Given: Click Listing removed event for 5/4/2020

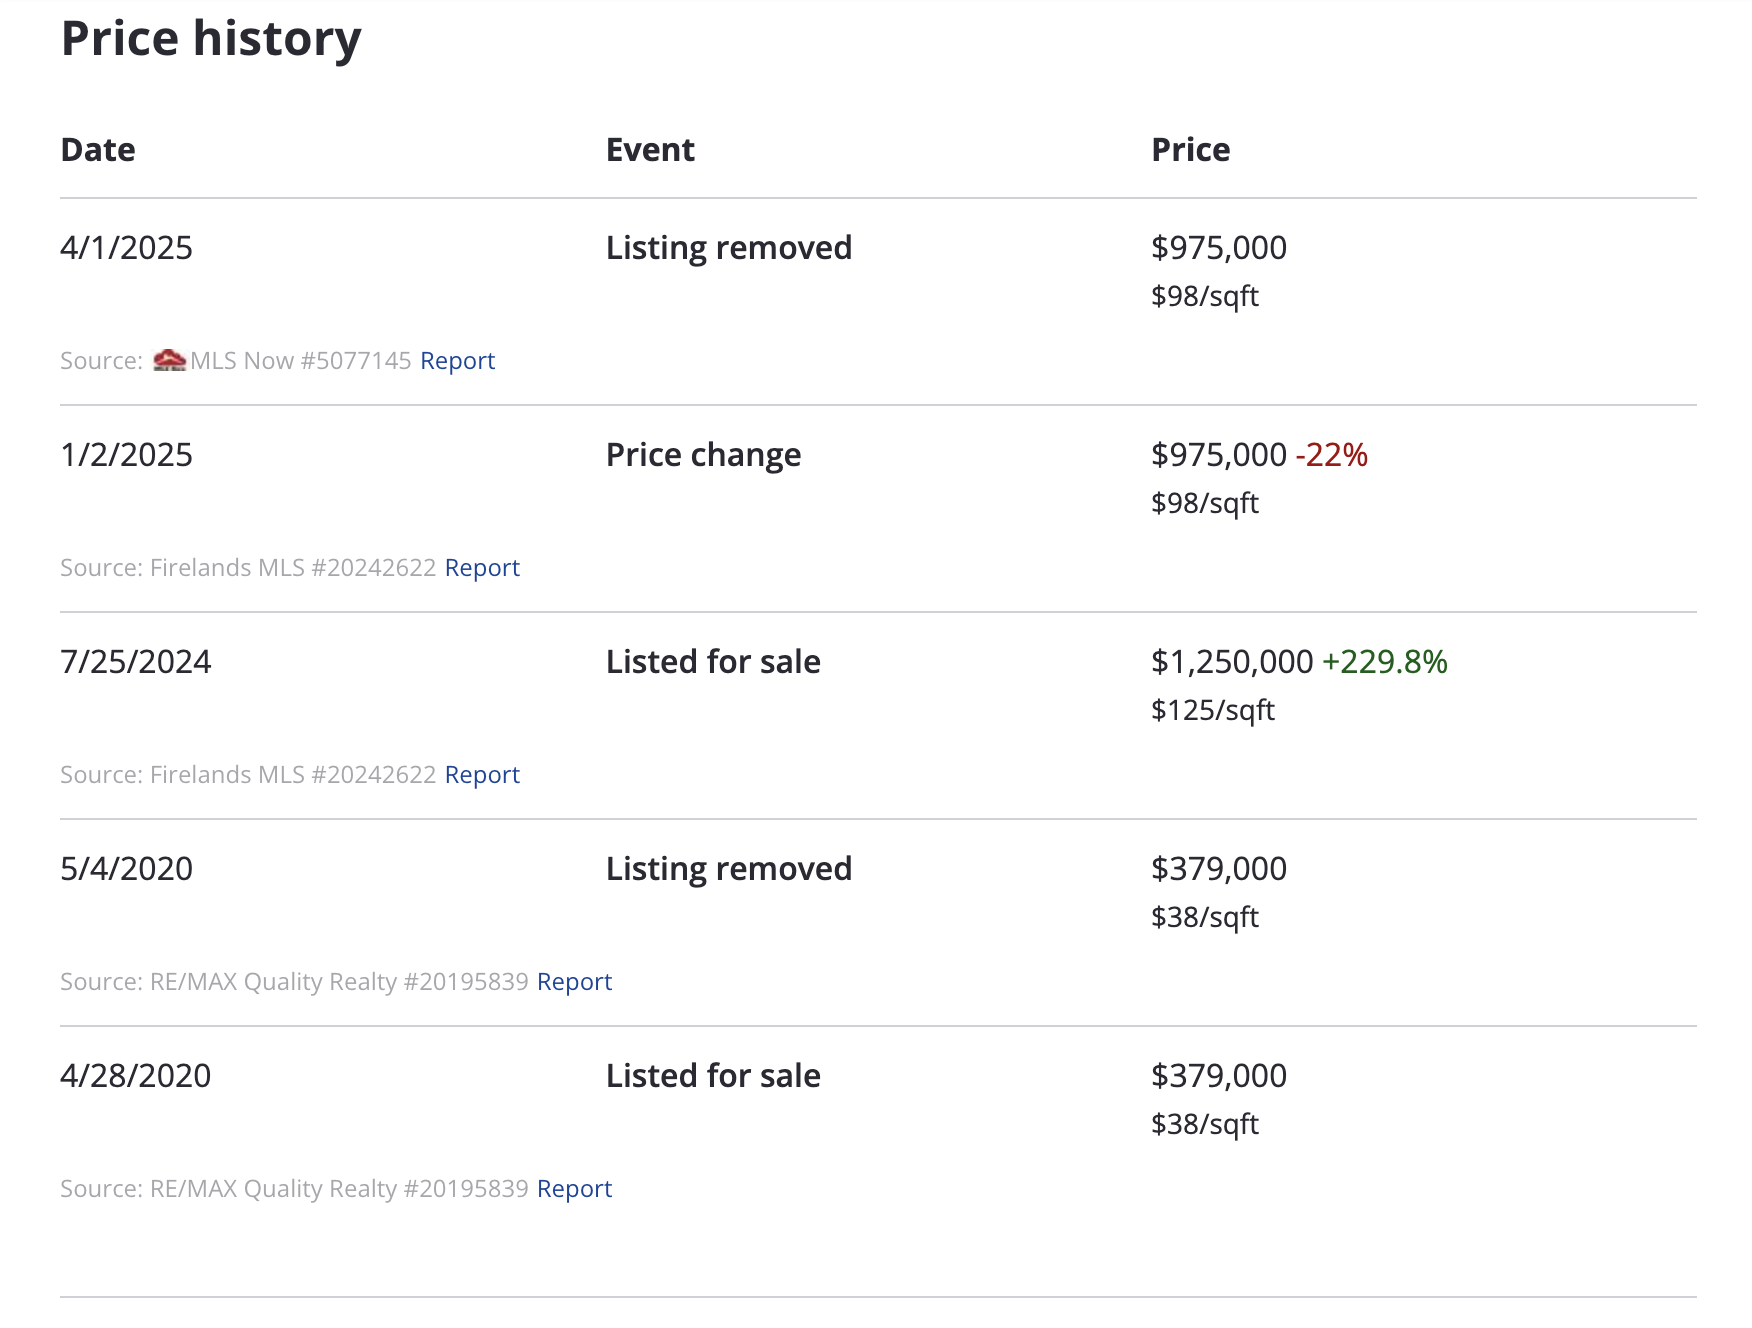Looking at the screenshot, I should click(729, 869).
